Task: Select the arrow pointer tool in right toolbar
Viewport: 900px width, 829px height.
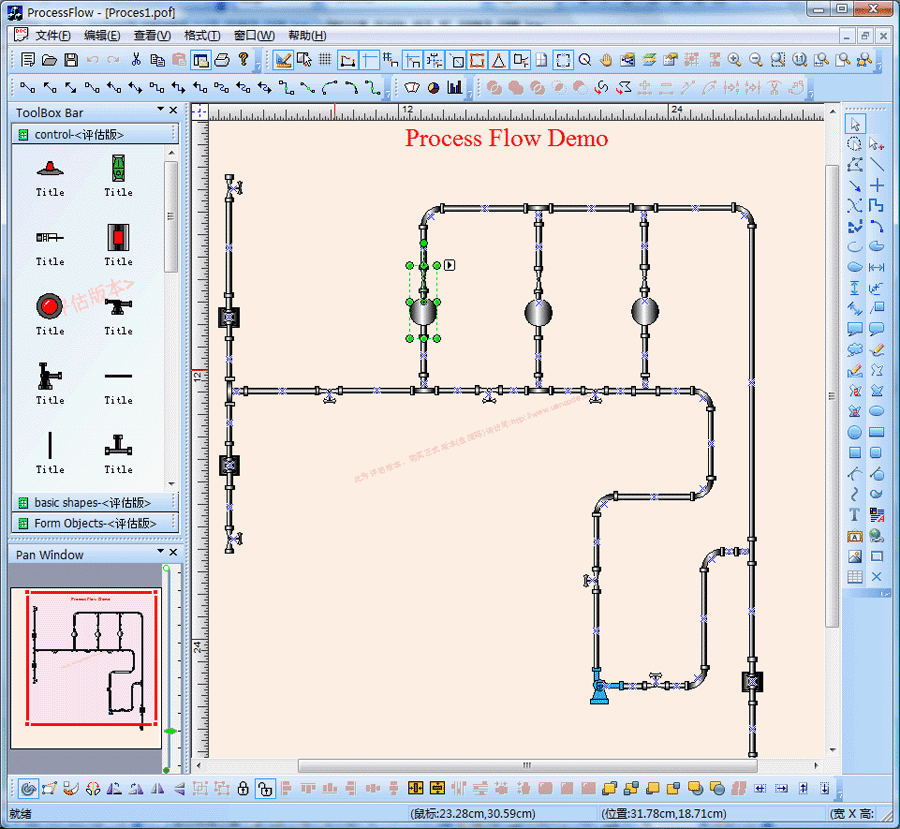Action: pyautogui.click(x=854, y=124)
